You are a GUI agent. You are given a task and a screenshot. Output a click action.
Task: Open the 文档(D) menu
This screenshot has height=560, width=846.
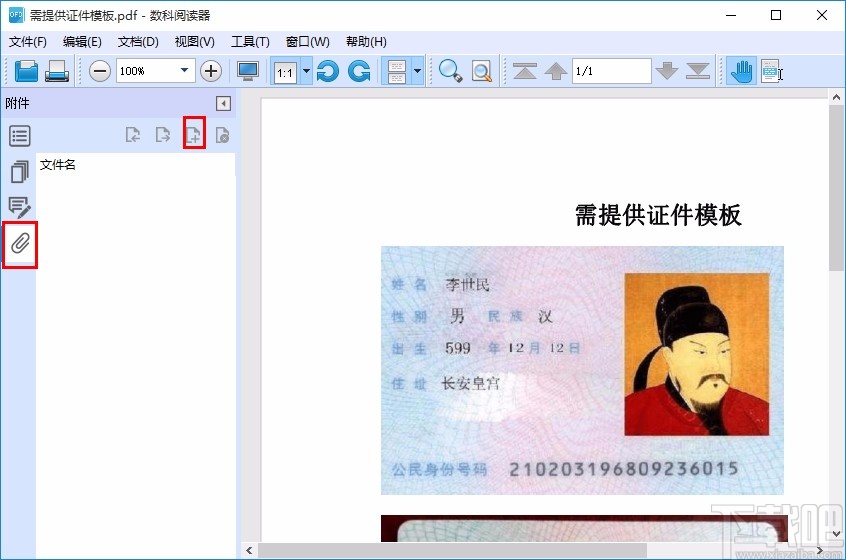[138, 42]
